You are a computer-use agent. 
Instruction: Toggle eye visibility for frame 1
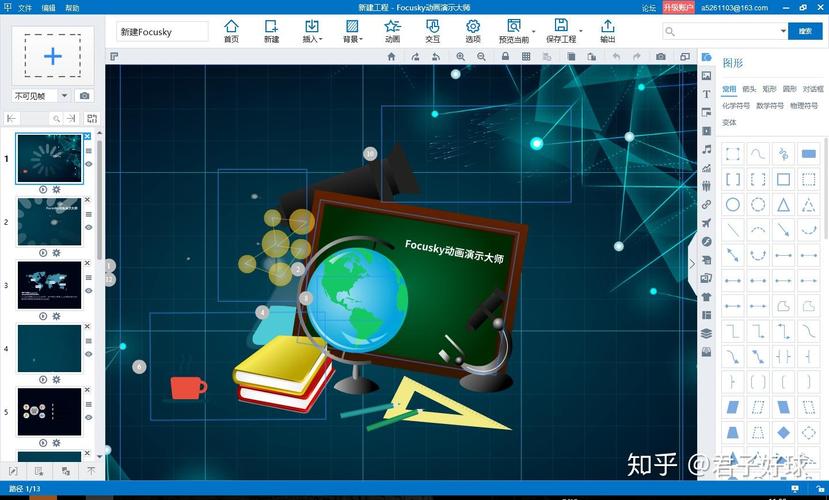(x=89, y=164)
